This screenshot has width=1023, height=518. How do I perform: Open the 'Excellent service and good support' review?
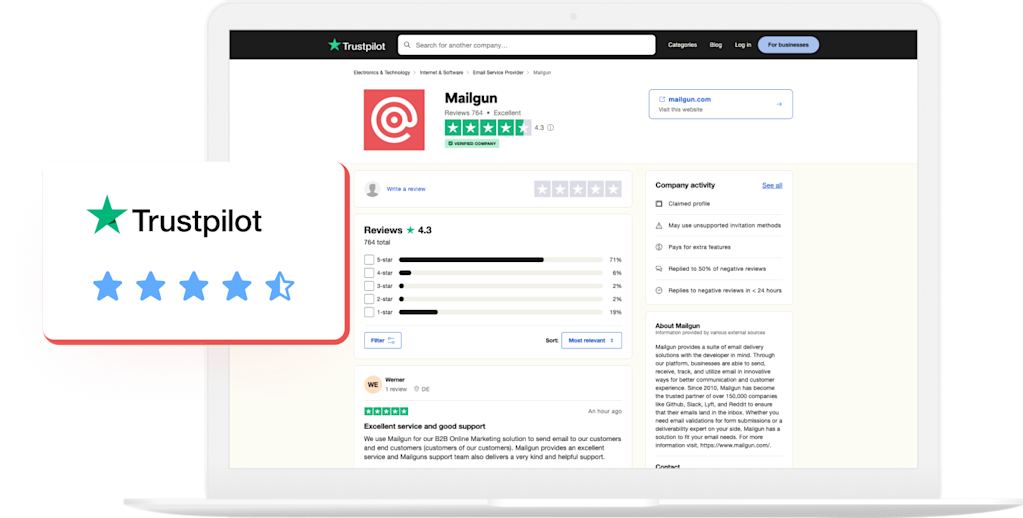pyautogui.click(x=425, y=426)
